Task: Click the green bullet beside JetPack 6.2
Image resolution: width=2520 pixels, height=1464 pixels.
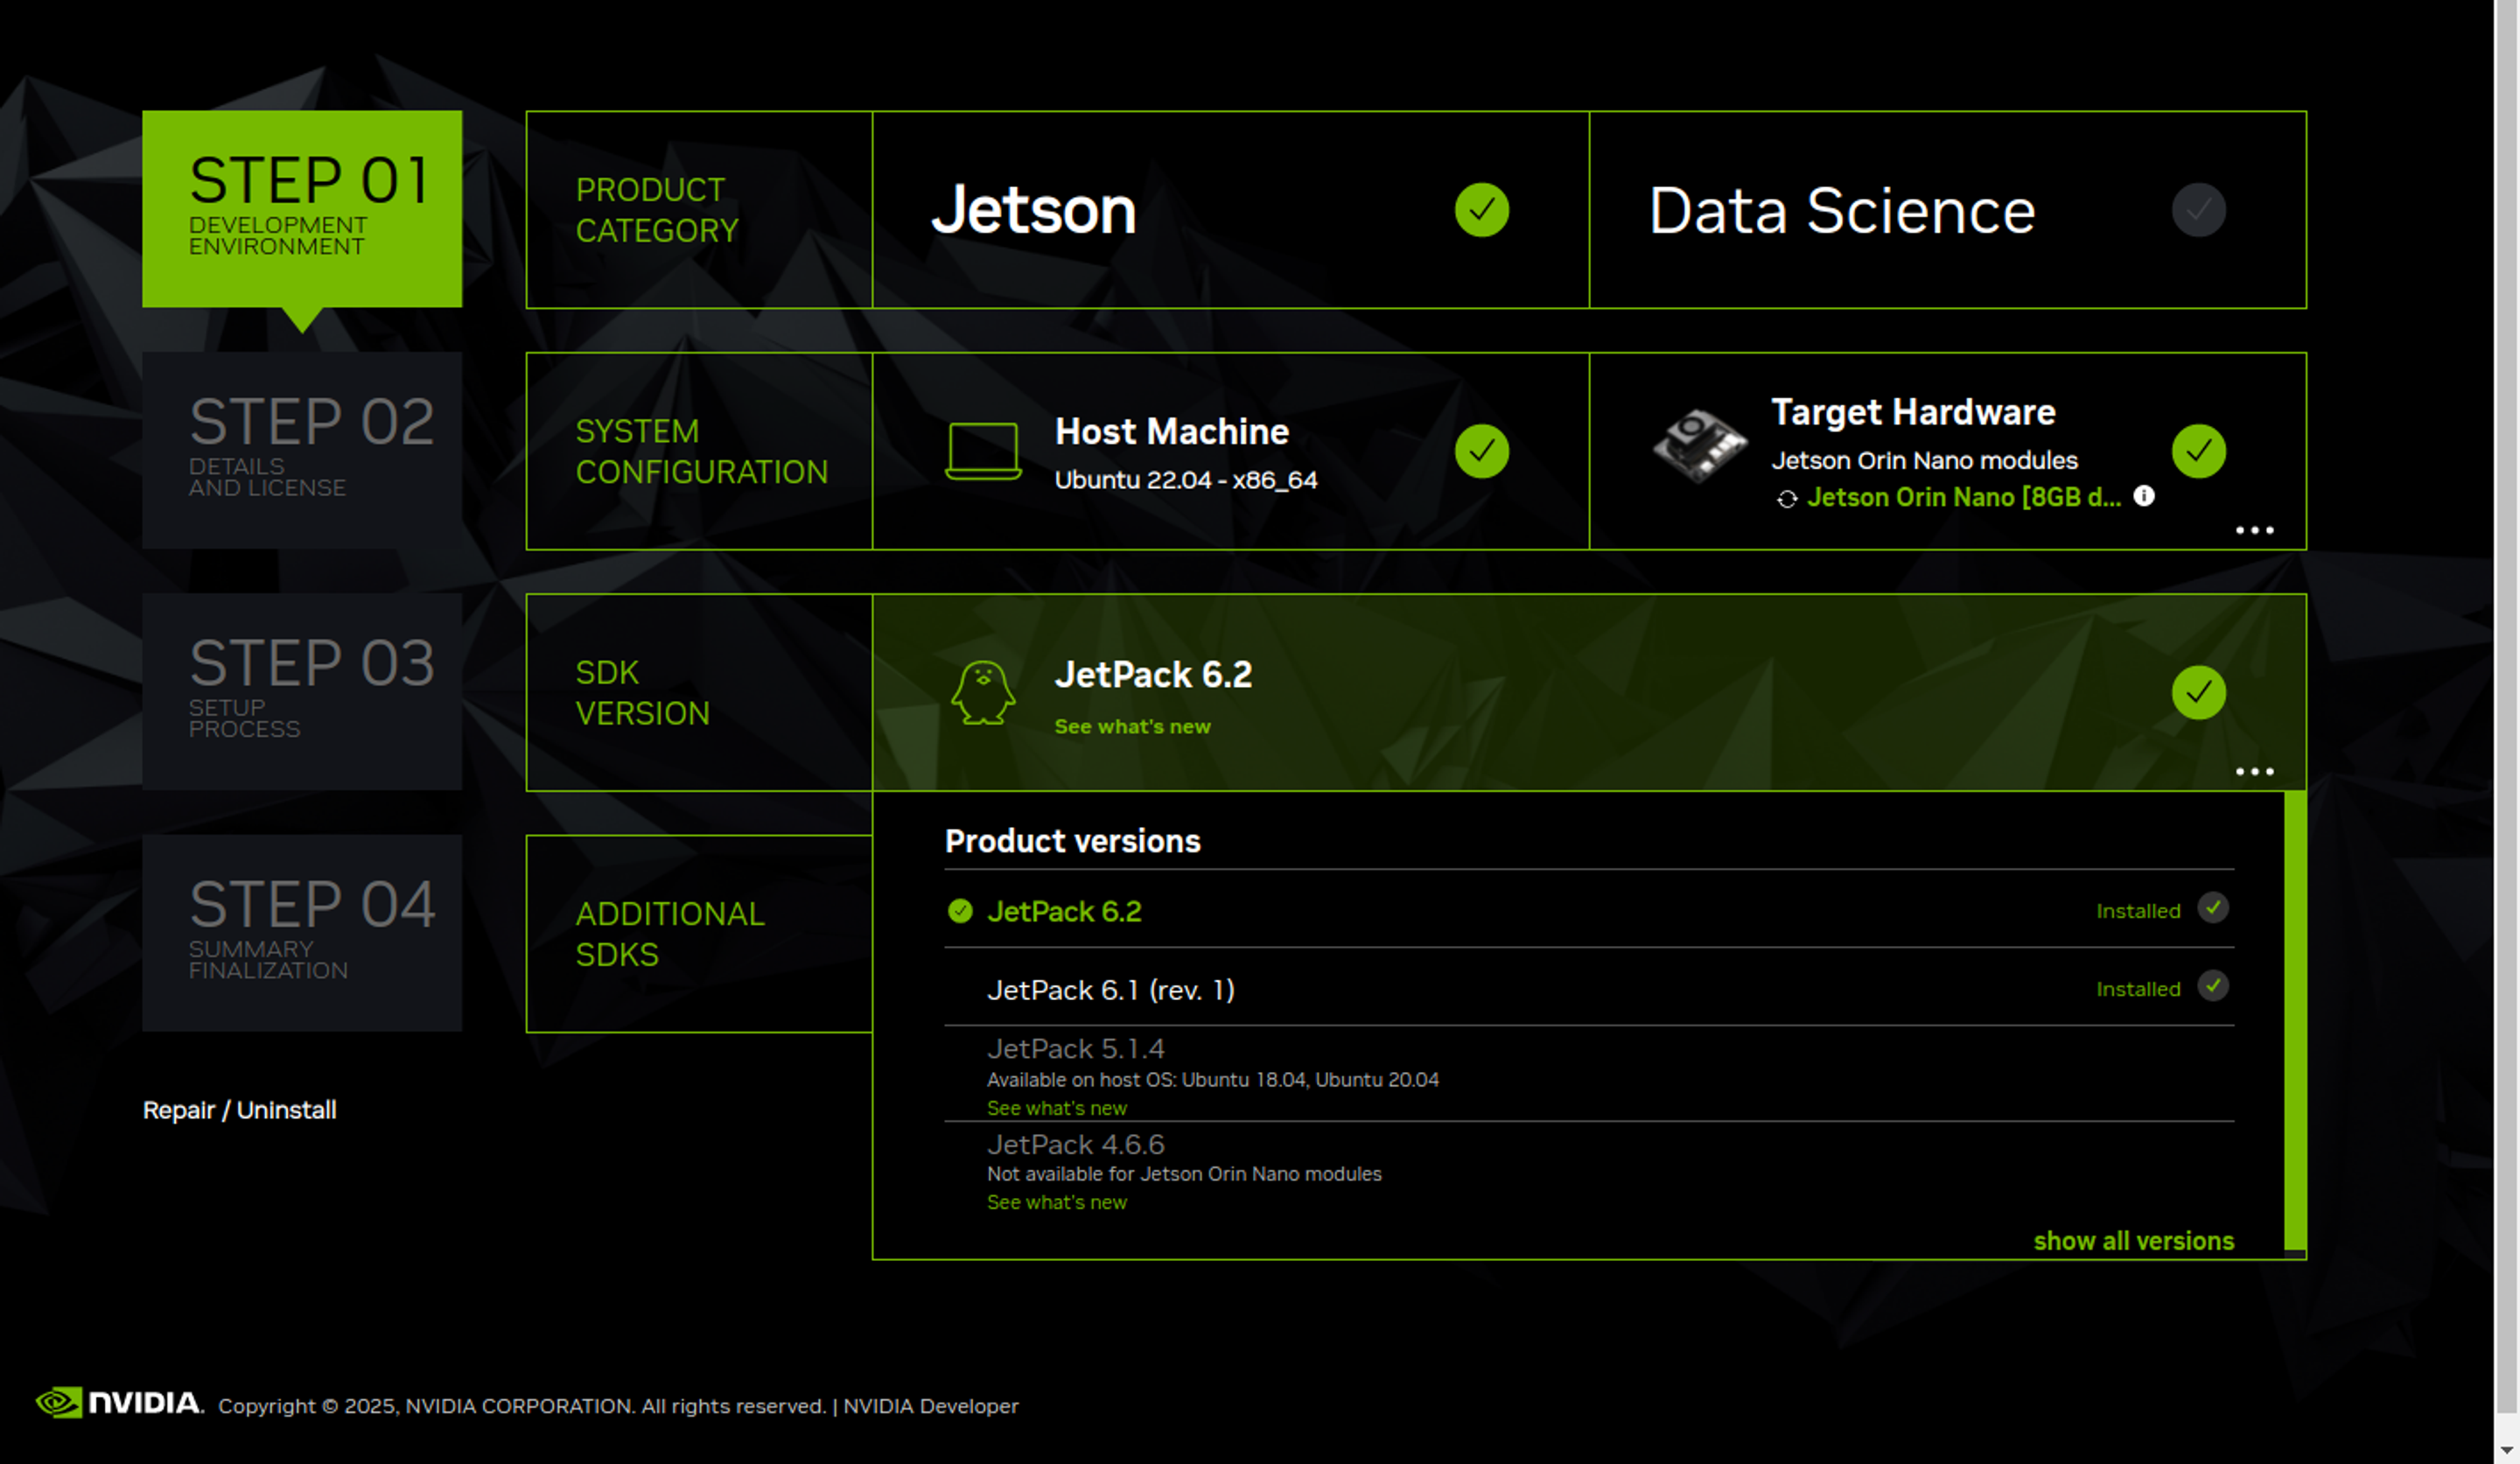Action: 959,911
